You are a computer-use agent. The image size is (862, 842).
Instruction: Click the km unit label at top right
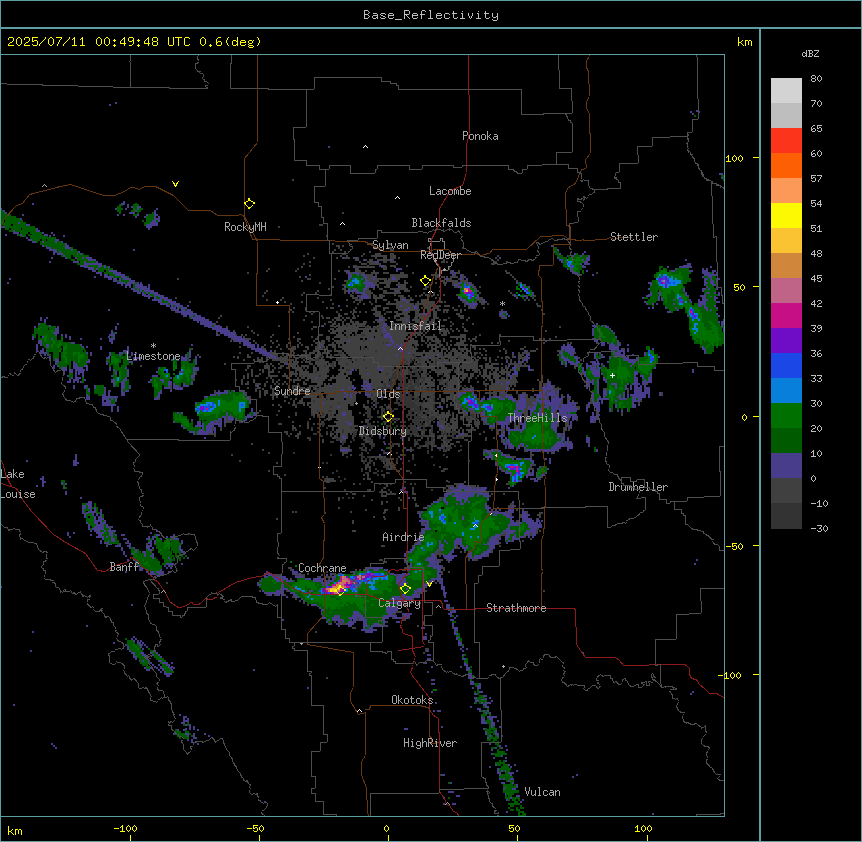click(x=744, y=42)
